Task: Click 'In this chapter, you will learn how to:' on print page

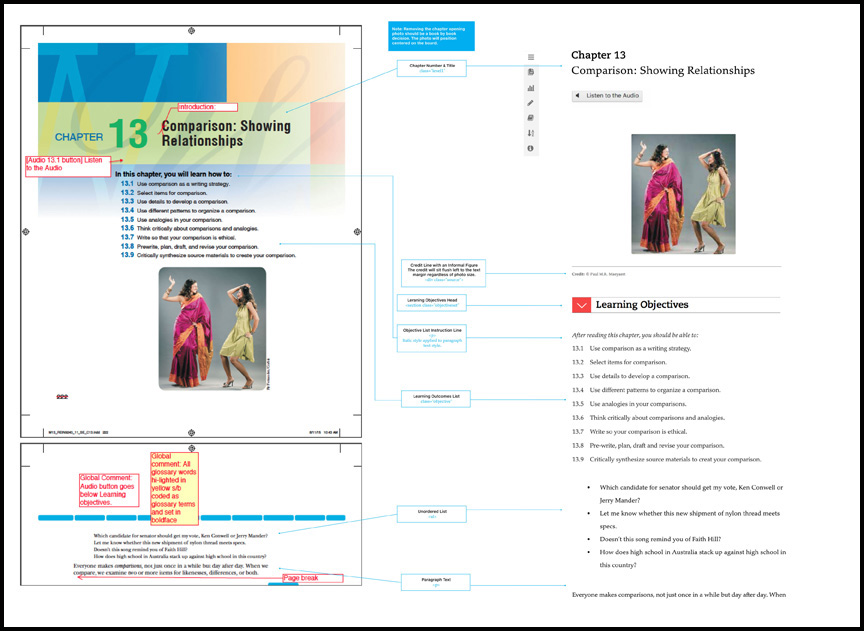Action: coord(174,174)
